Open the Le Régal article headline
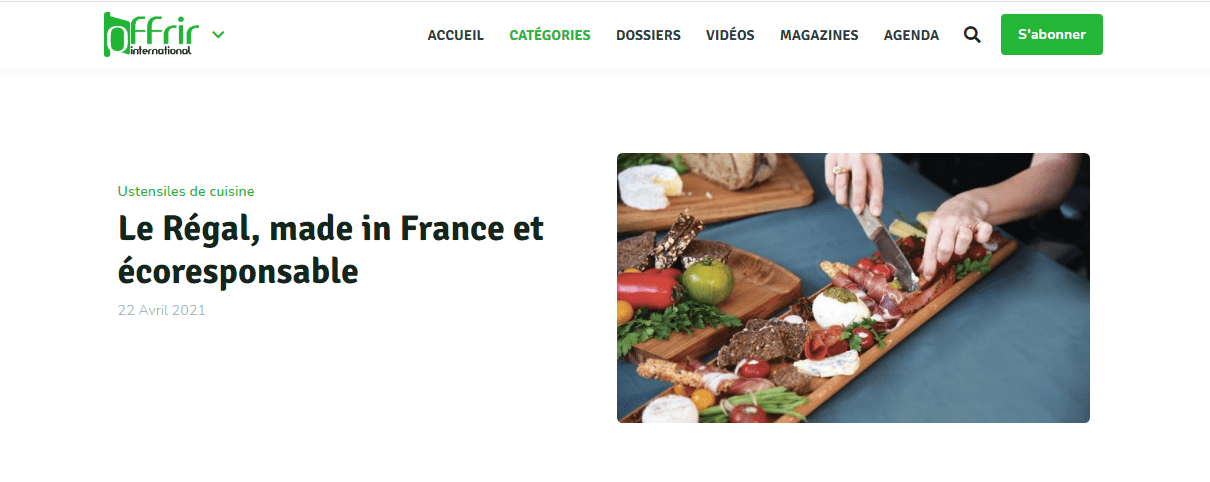 [x=331, y=249]
